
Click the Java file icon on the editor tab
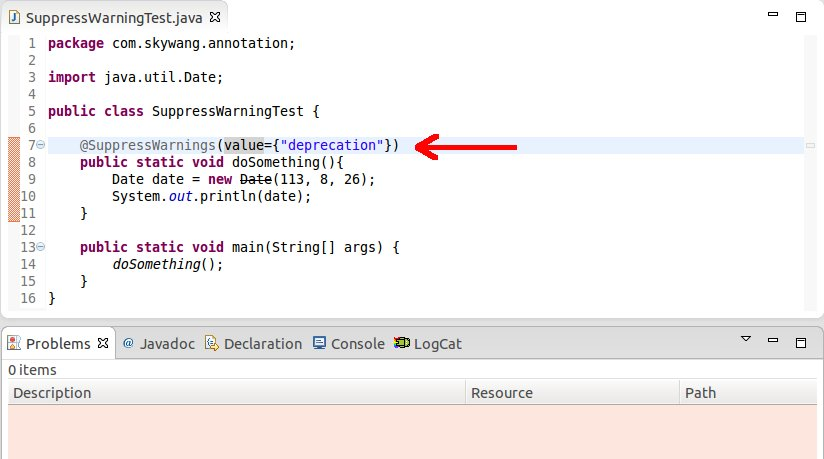[x=14, y=17]
